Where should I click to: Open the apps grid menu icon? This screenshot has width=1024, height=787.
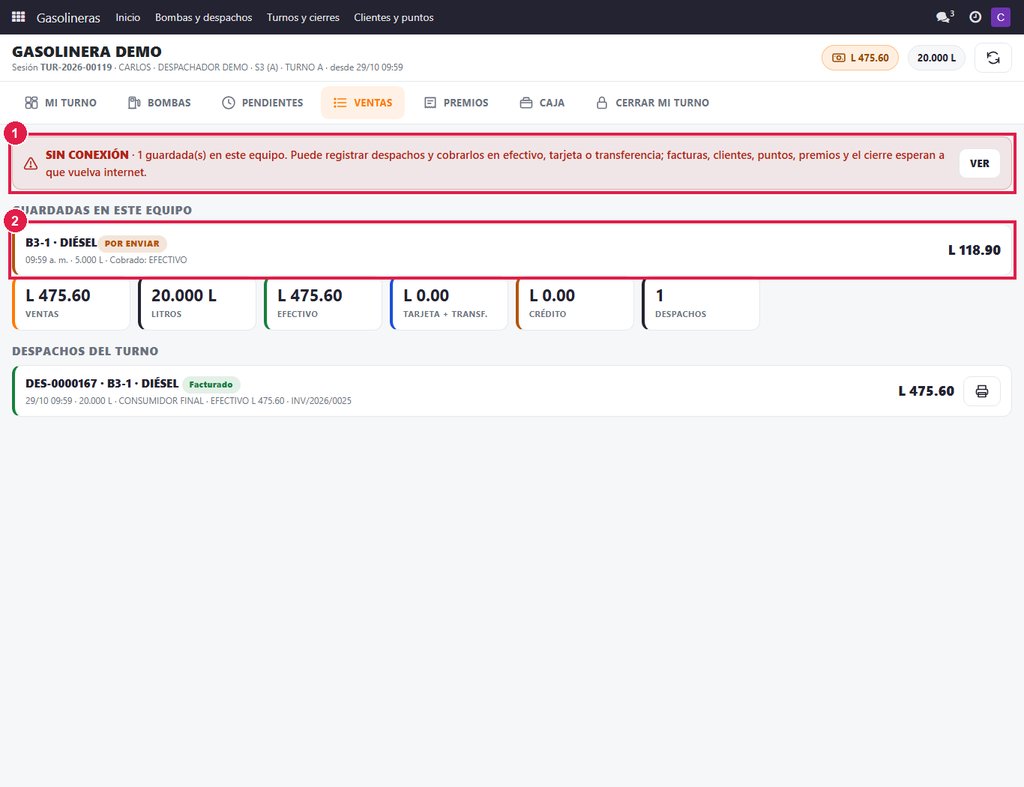(x=18, y=17)
